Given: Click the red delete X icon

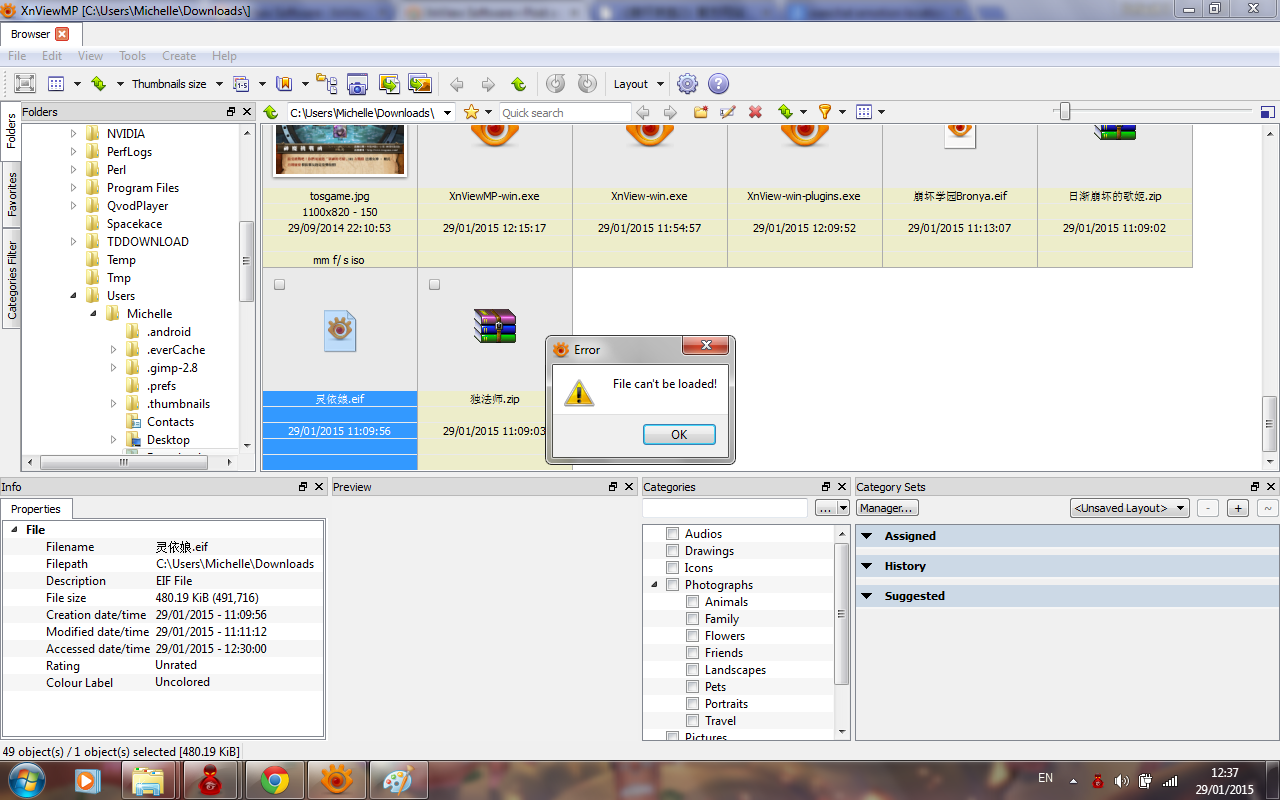Looking at the screenshot, I should pyautogui.click(x=756, y=112).
